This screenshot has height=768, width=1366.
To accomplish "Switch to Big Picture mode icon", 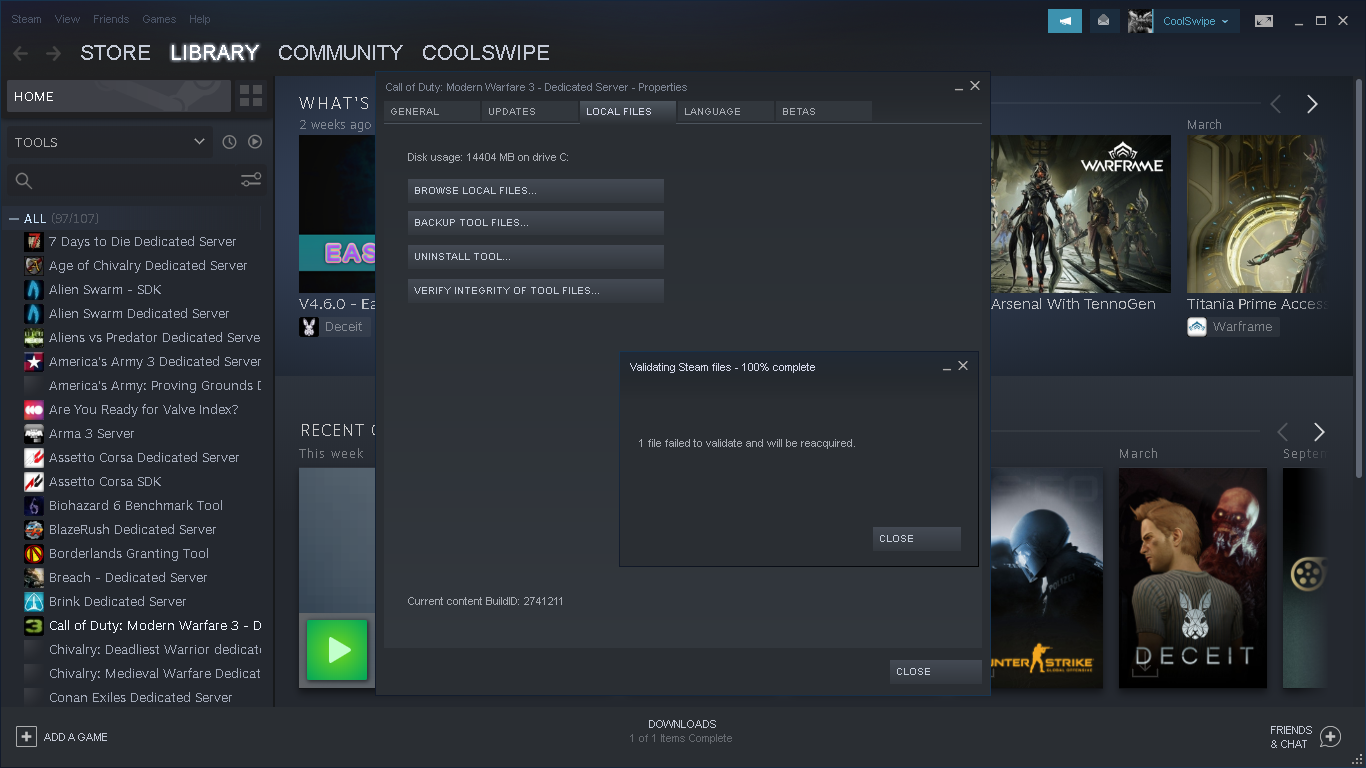I will pos(1264,21).
